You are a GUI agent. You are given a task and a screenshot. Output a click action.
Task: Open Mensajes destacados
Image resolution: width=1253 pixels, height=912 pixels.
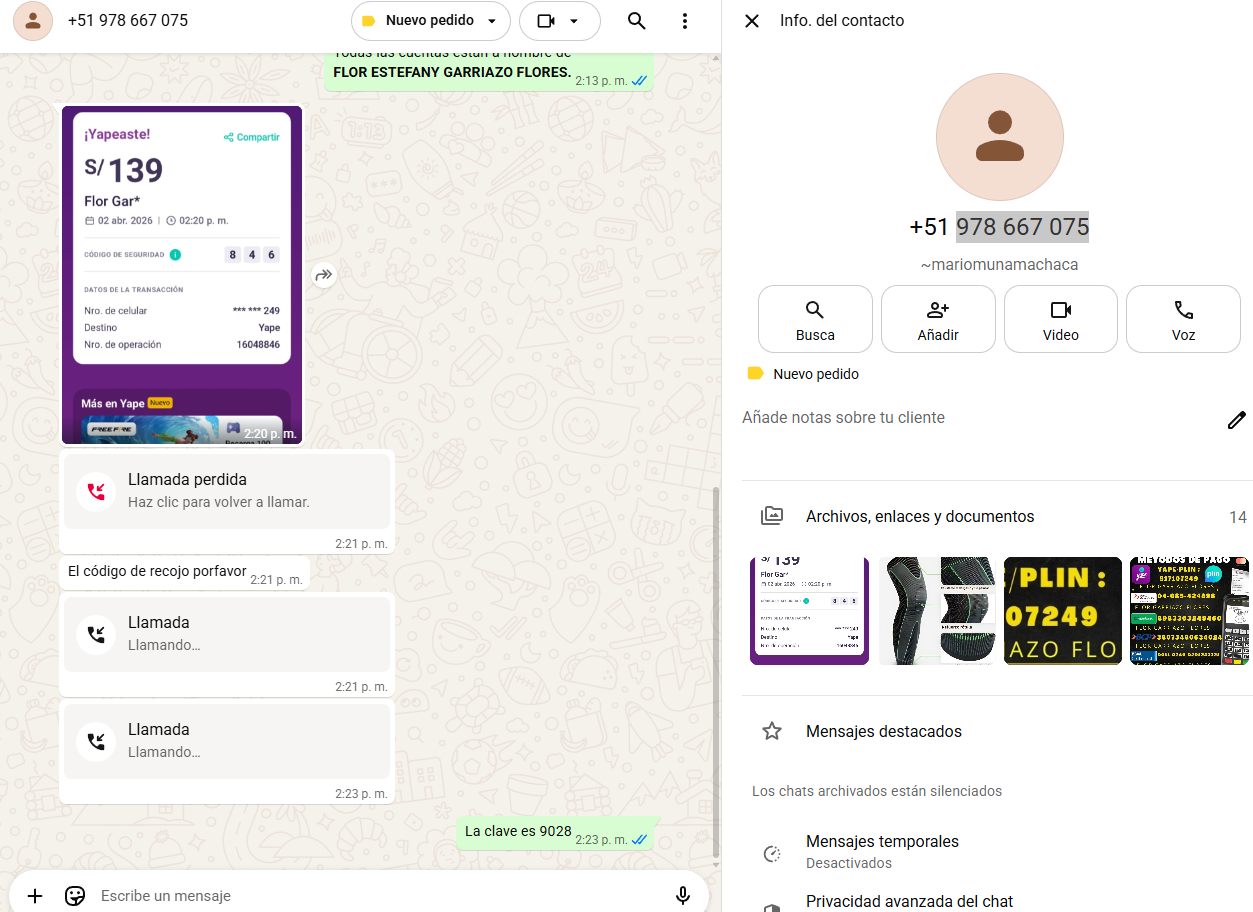pyautogui.click(x=883, y=731)
